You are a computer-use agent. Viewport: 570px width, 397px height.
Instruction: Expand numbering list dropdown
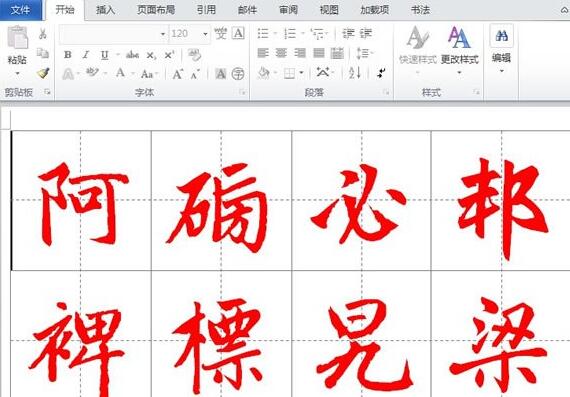coord(303,34)
